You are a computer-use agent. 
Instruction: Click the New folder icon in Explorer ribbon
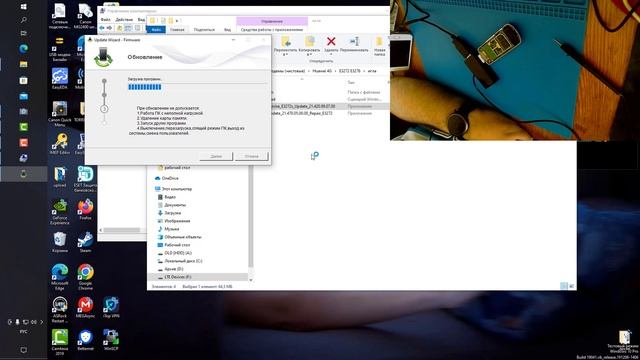pyautogui.click(x=380, y=41)
